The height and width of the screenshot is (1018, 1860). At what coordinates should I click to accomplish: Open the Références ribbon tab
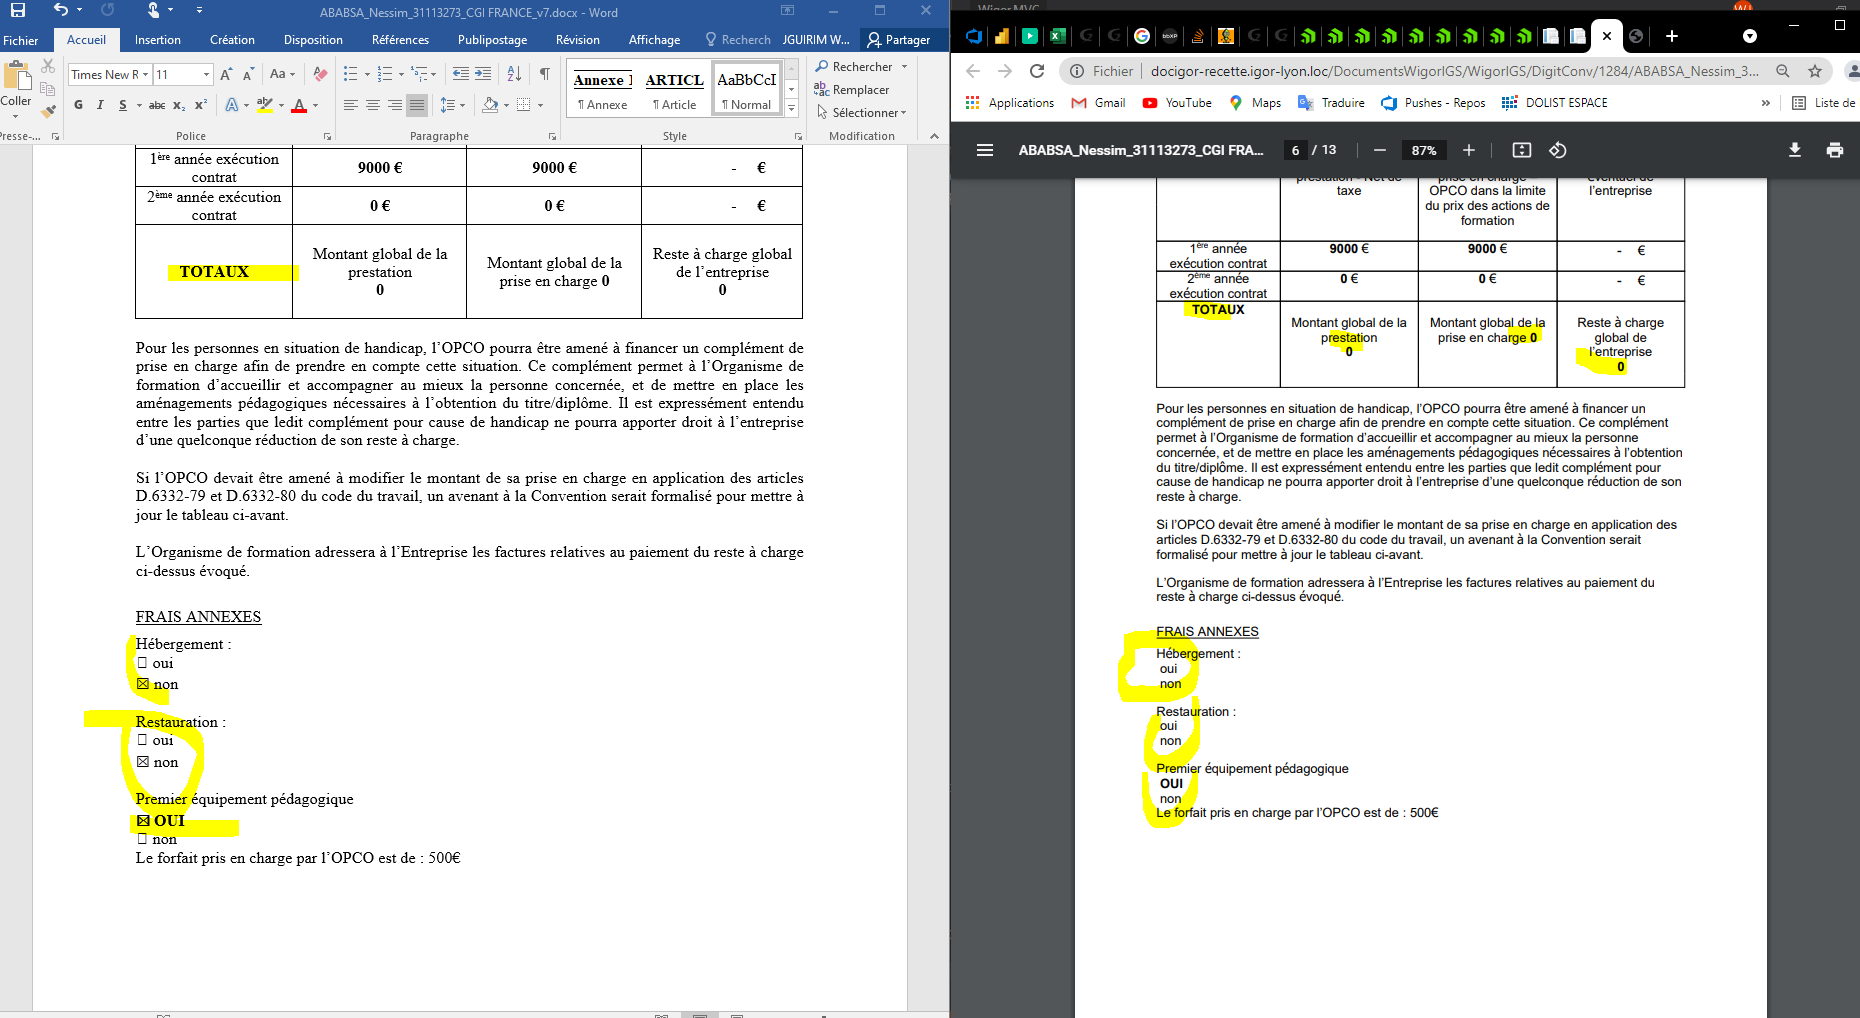[400, 40]
